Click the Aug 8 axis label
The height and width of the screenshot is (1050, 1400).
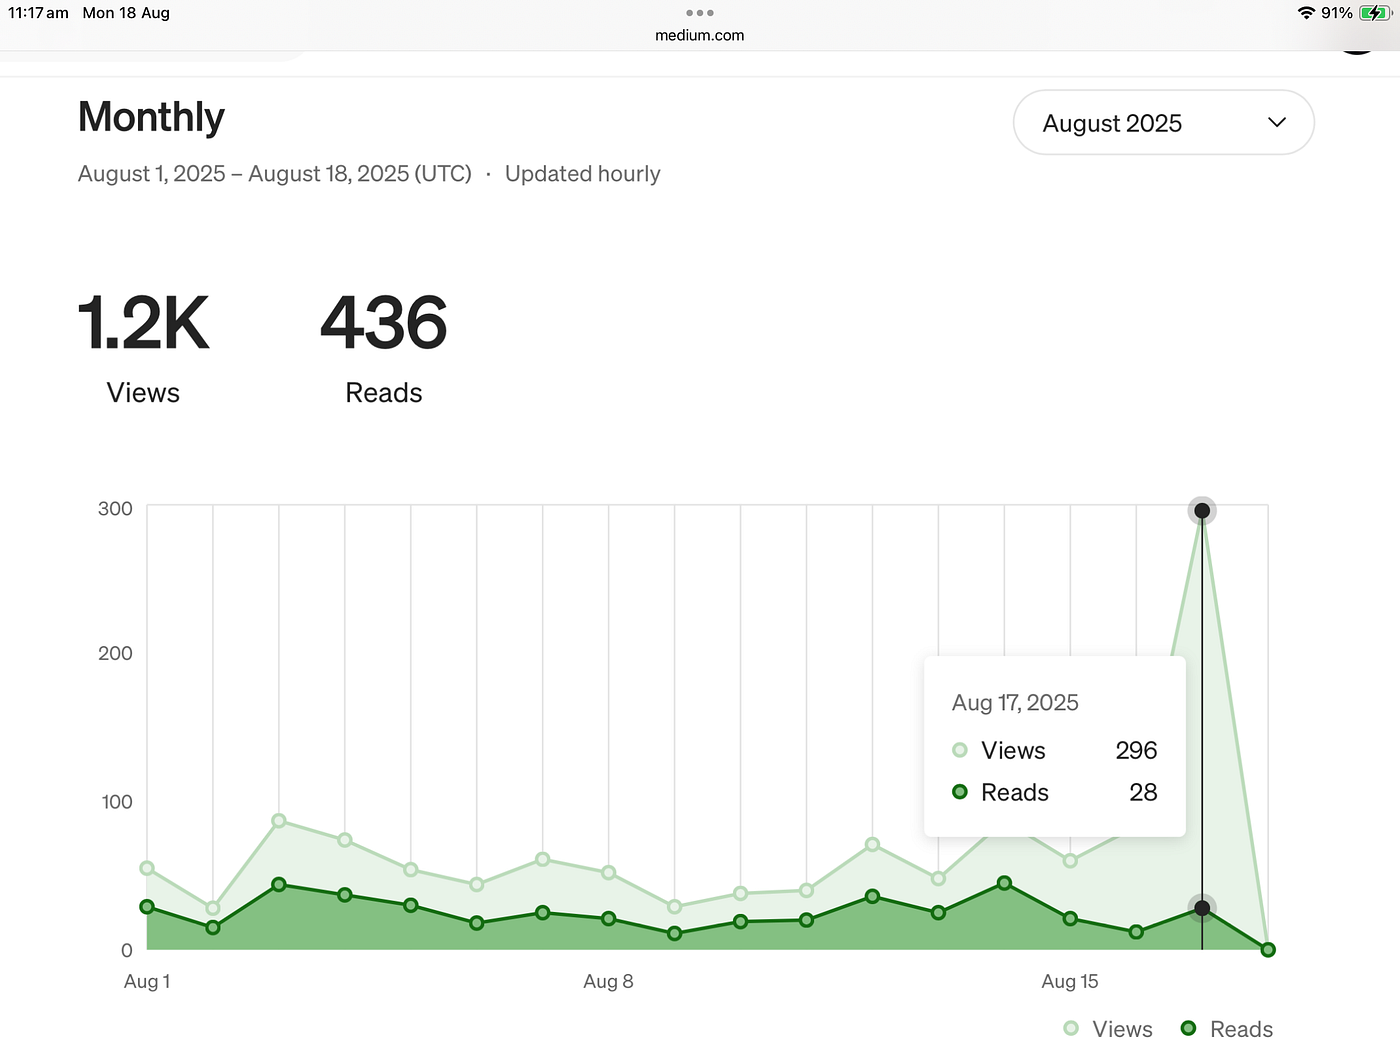[608, 981]
